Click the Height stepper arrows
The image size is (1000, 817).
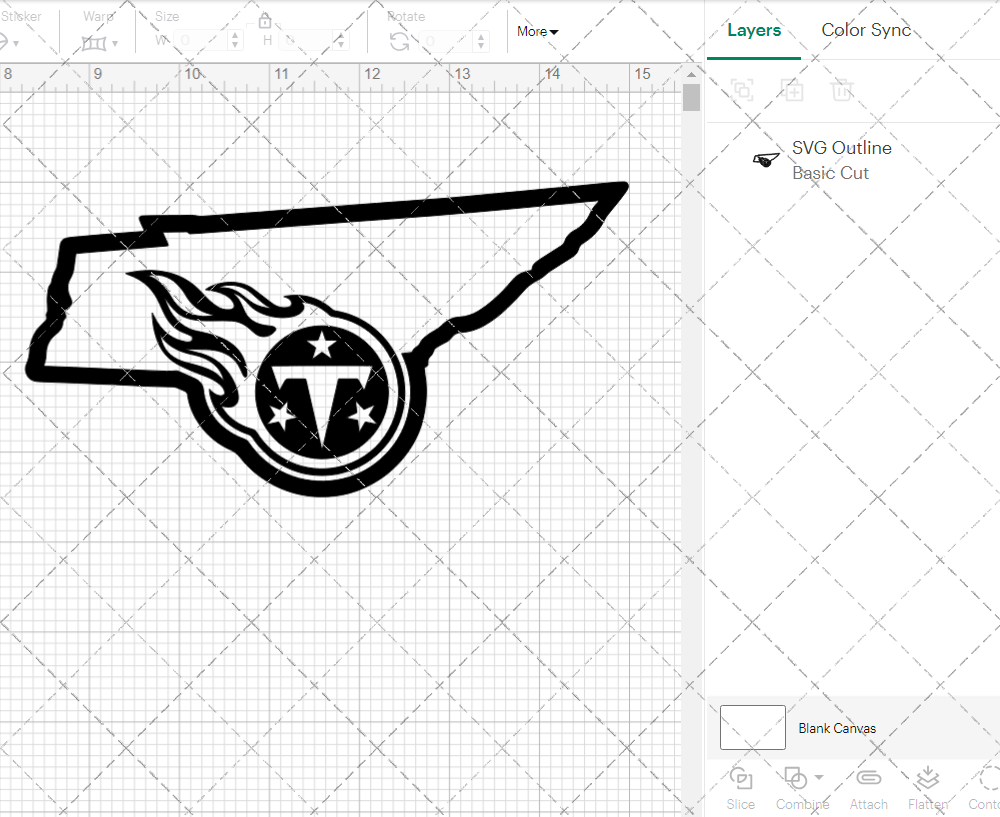[x=341, y=41]
